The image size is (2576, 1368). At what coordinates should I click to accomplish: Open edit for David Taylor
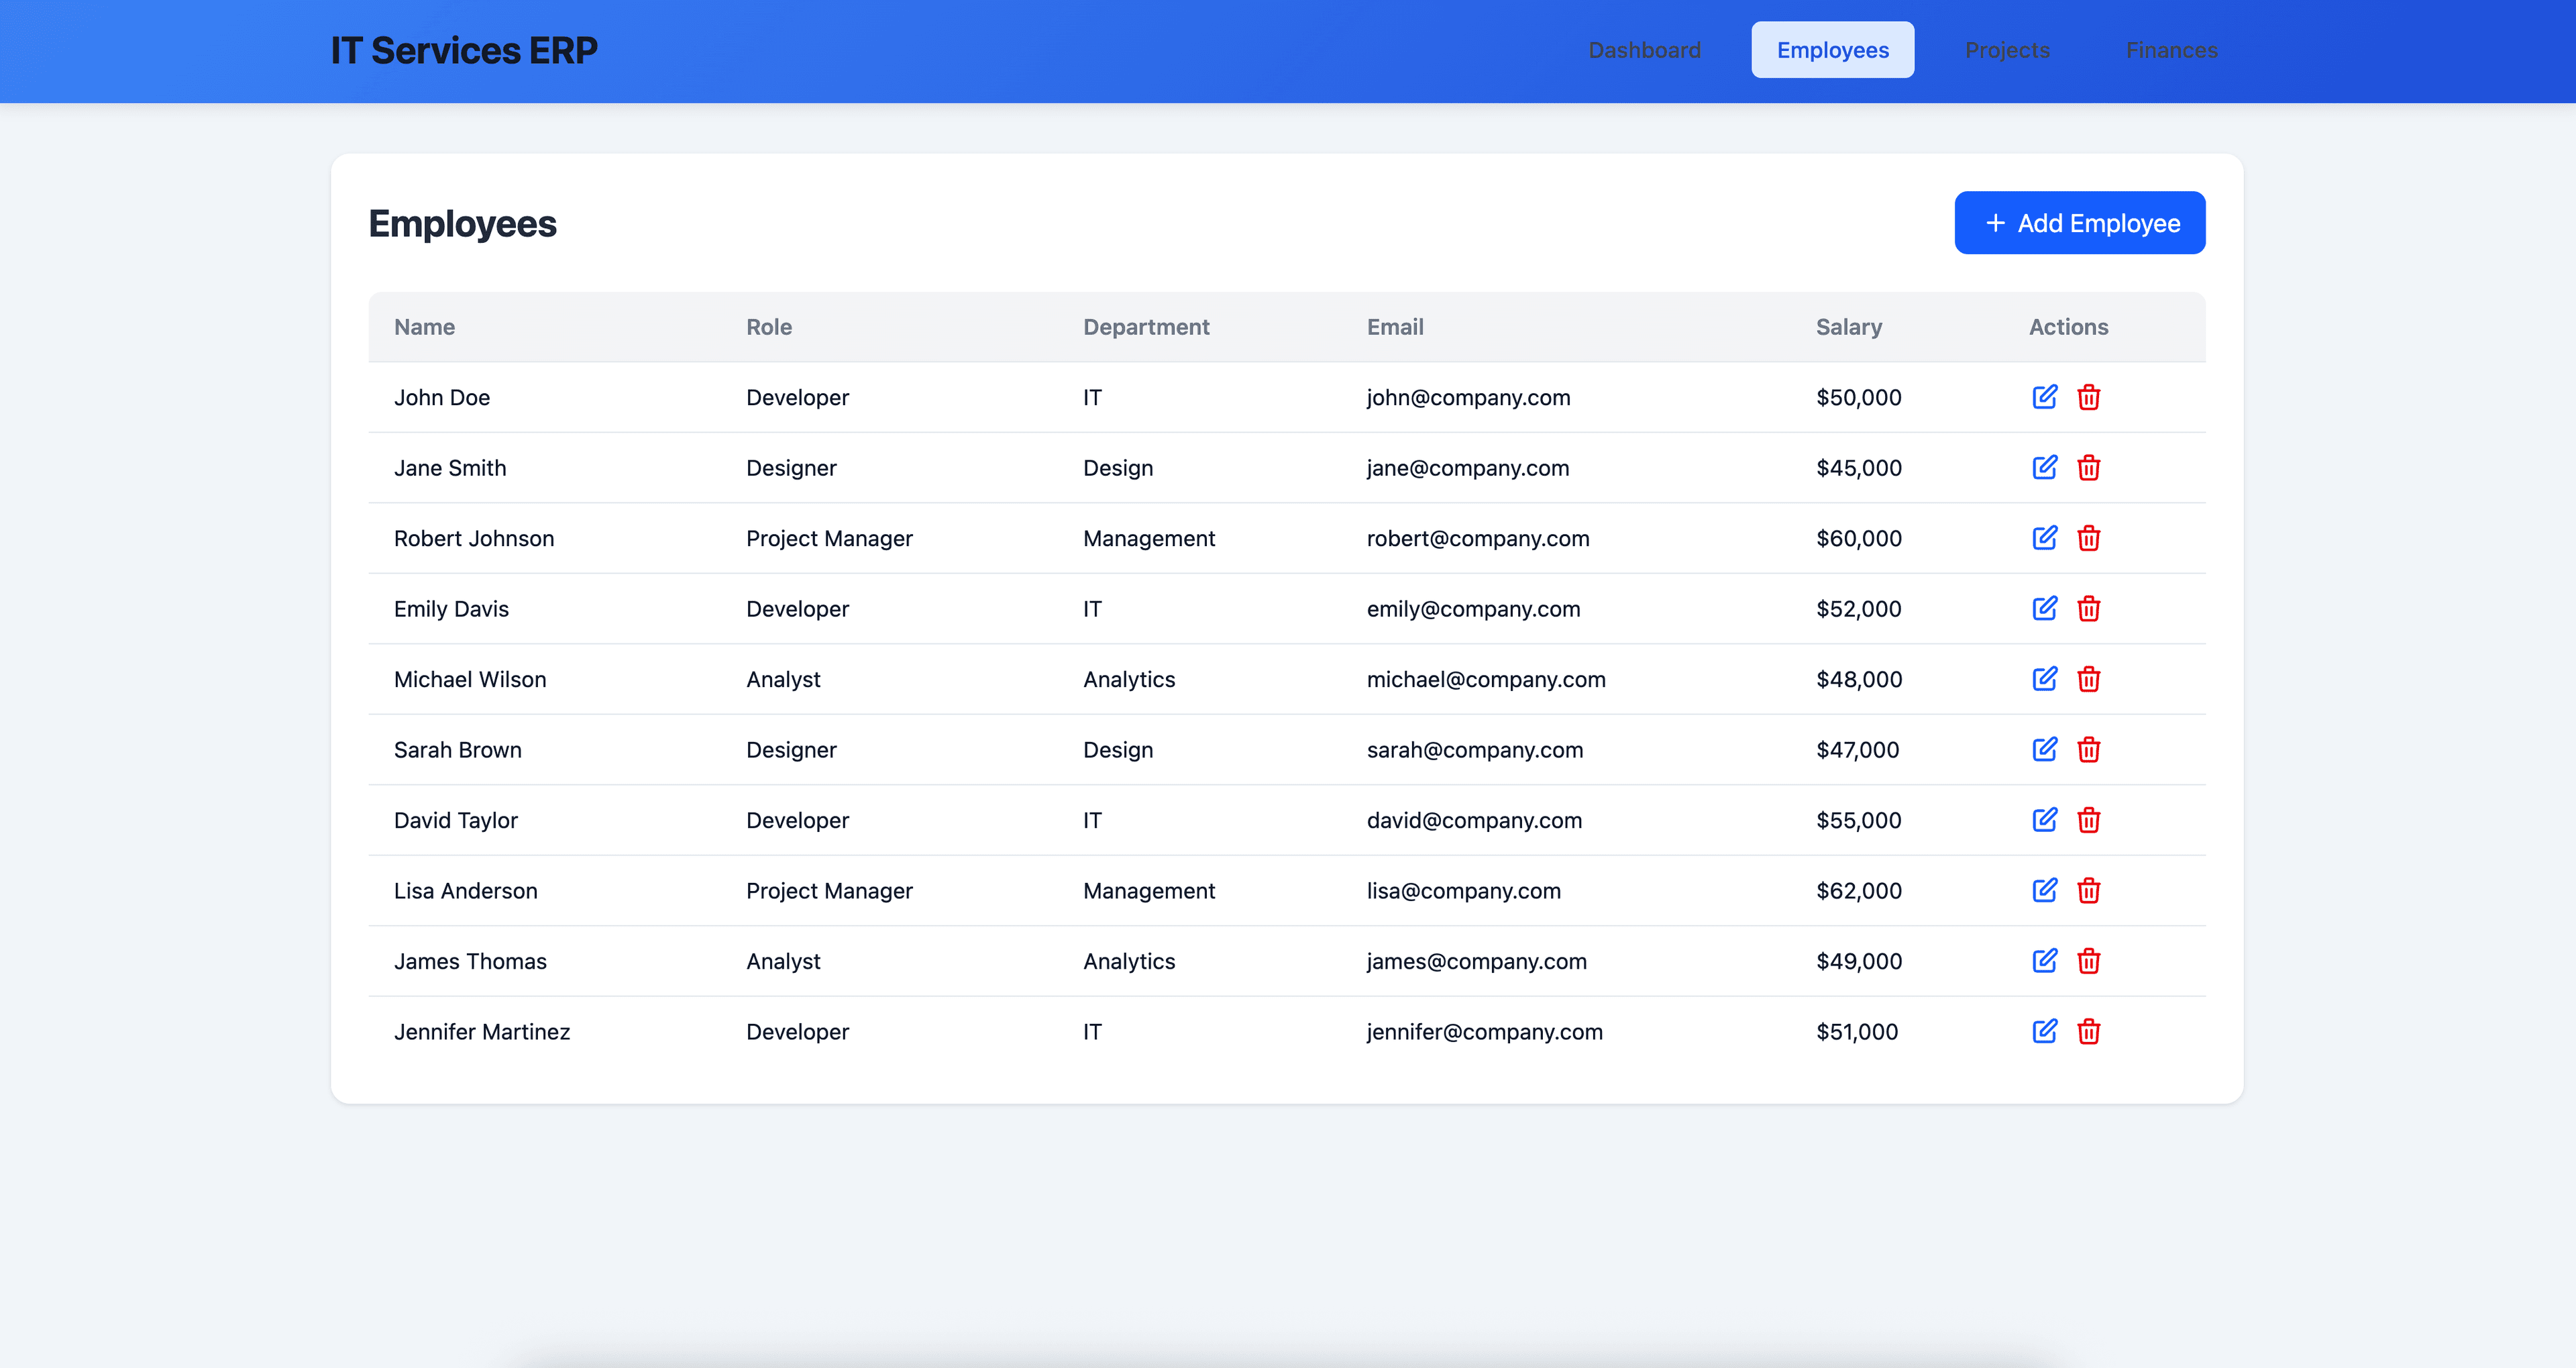[2044, 820]
